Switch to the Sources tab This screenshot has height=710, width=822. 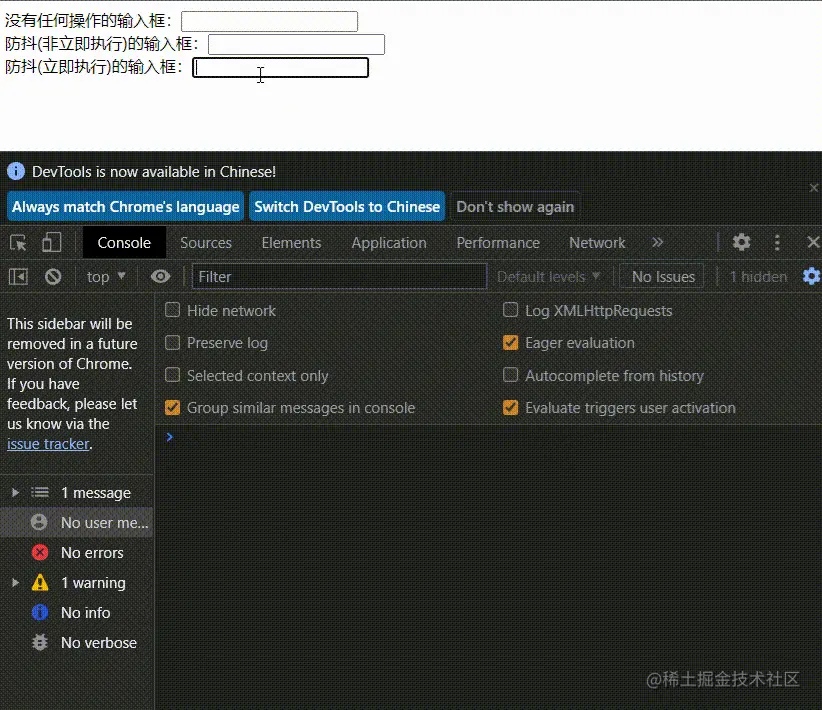pyautogui.click(x=206, y=243)
